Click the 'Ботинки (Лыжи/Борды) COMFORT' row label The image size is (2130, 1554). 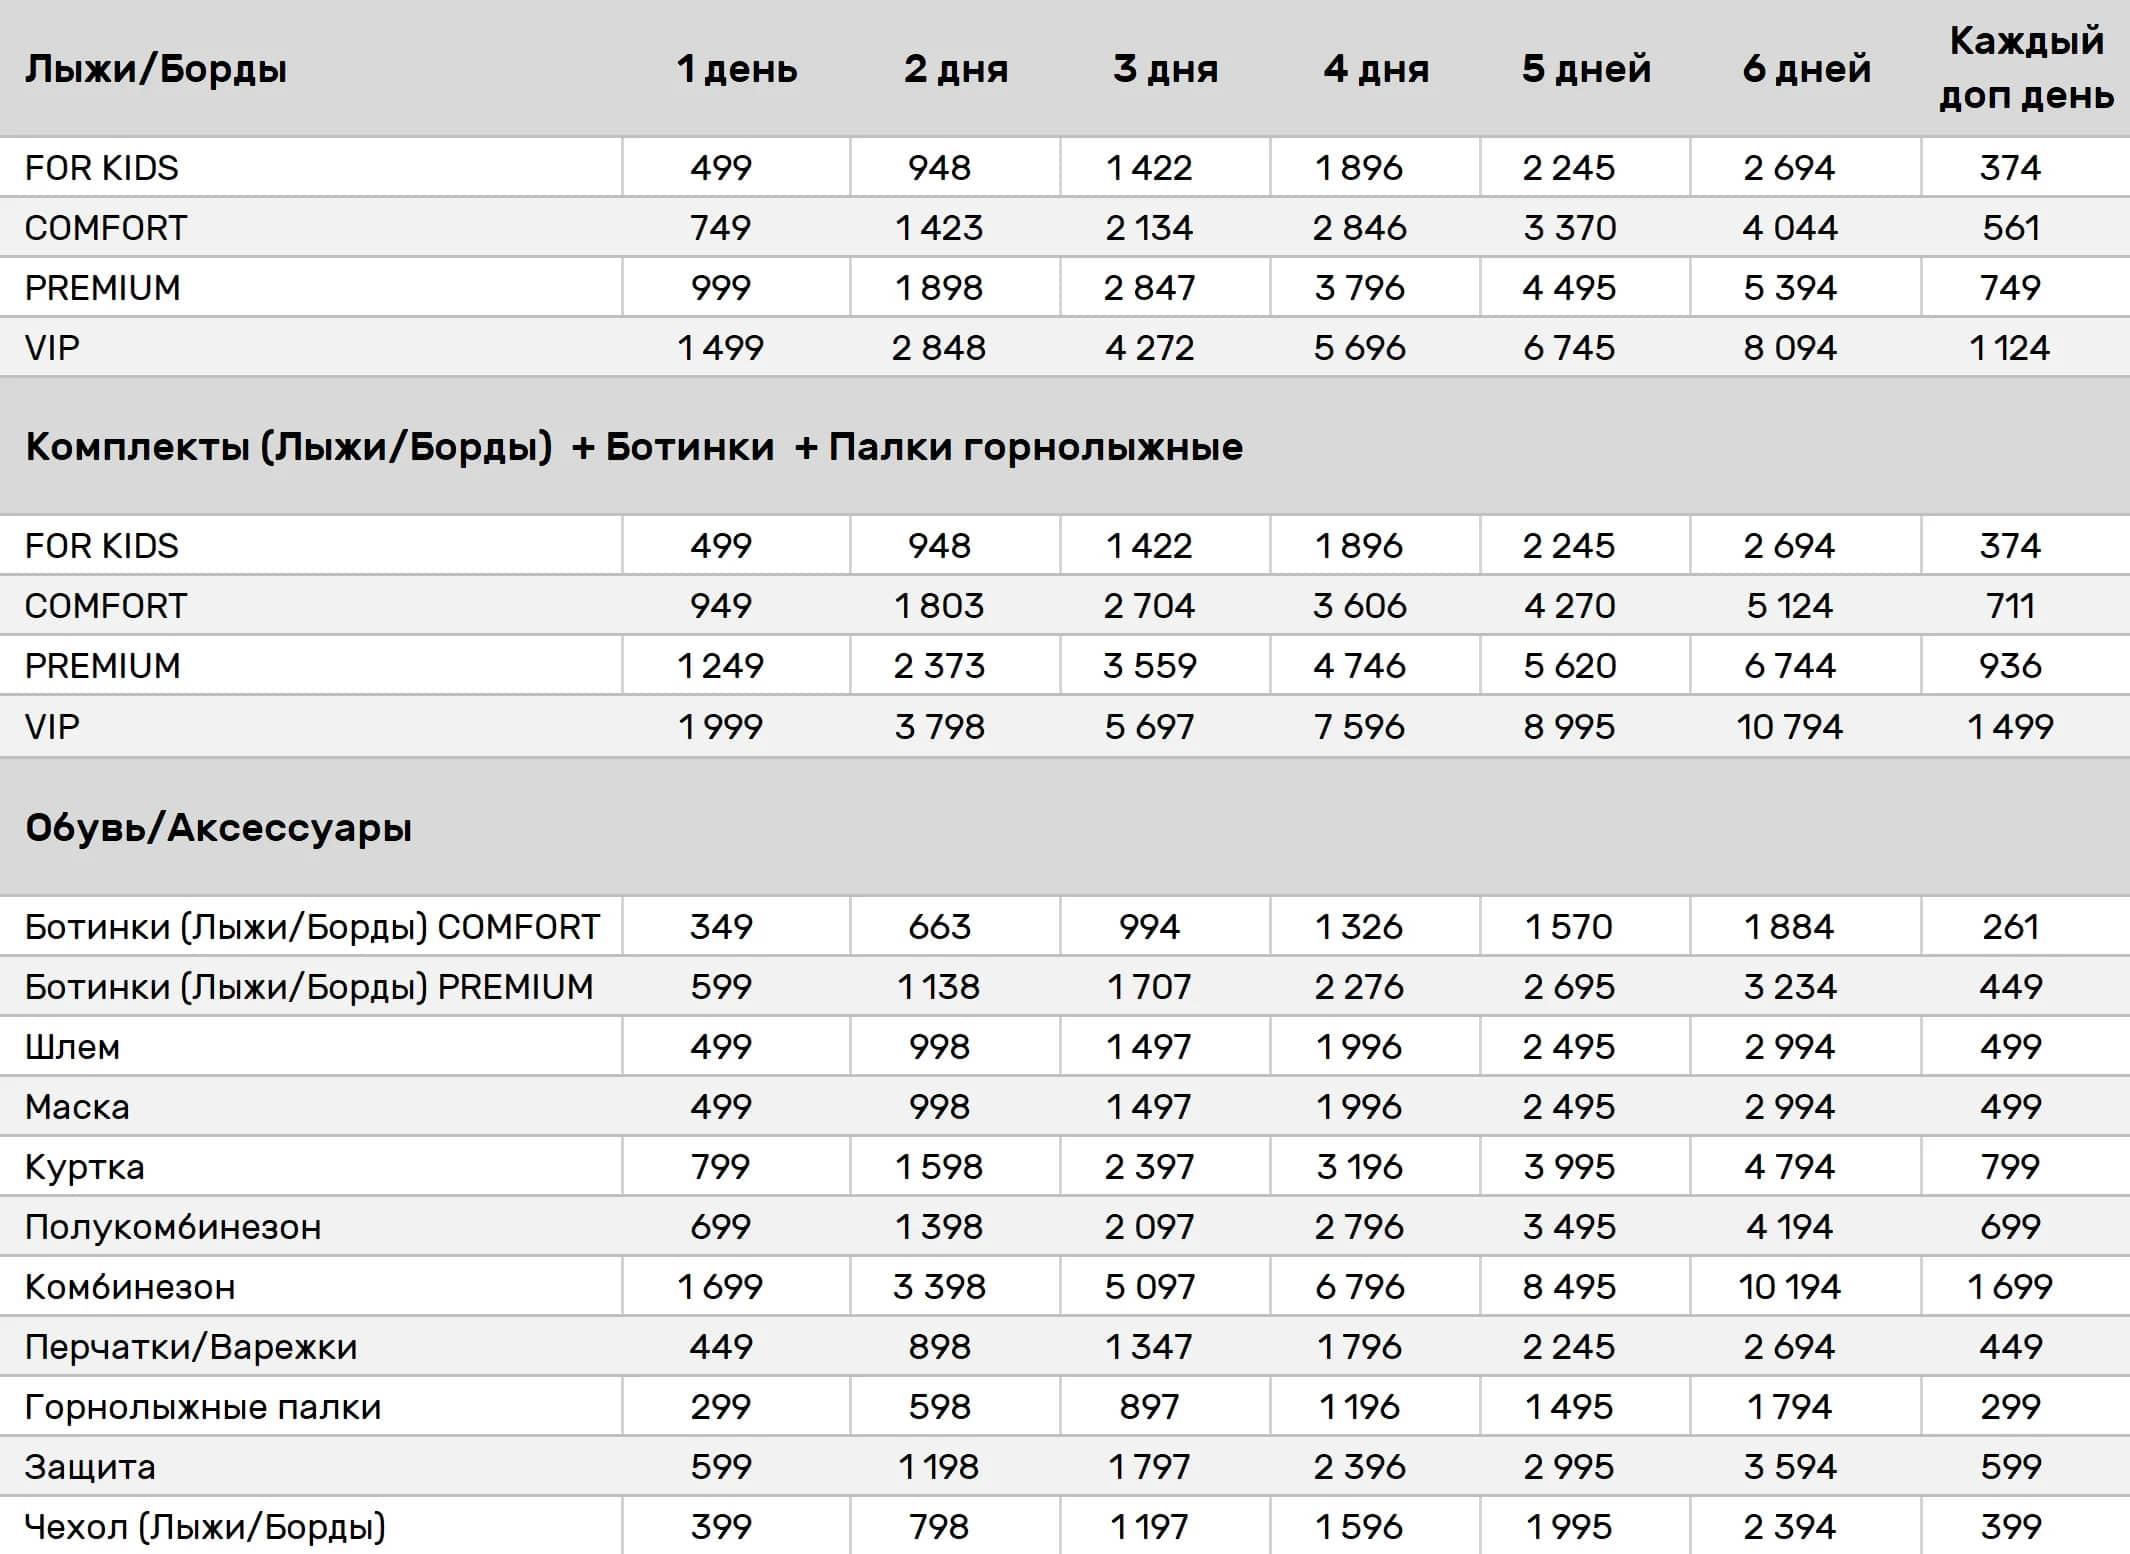click(312, 927)
